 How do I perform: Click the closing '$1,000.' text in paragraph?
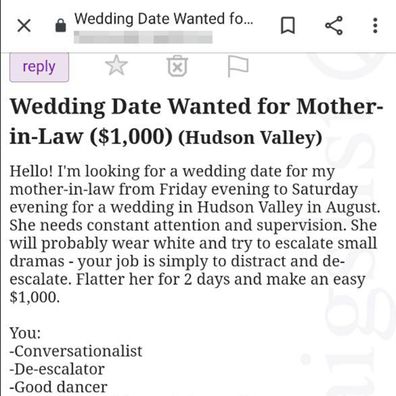click(35, 297)
